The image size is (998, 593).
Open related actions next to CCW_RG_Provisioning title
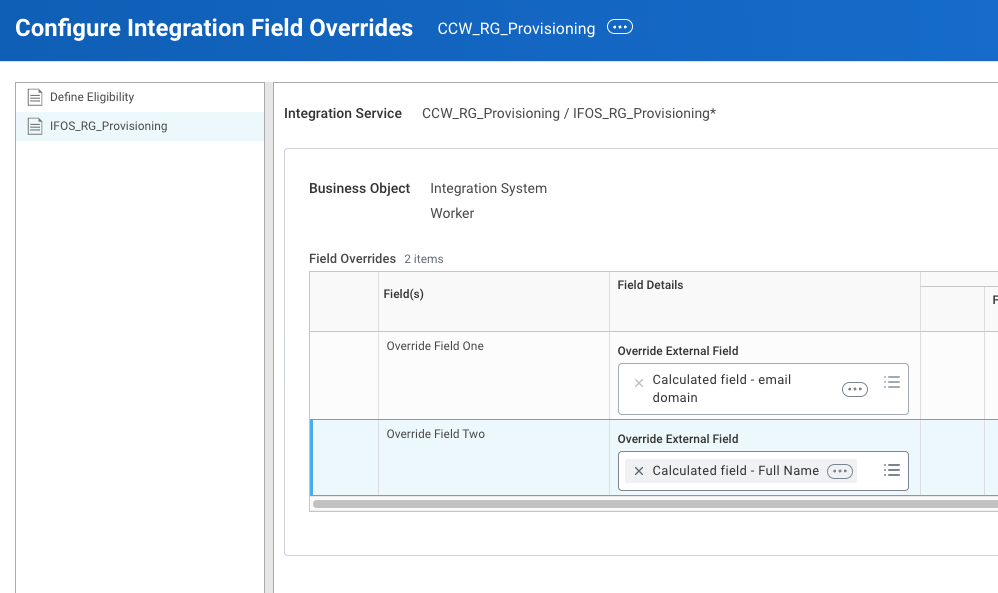[x=619, y=27]
